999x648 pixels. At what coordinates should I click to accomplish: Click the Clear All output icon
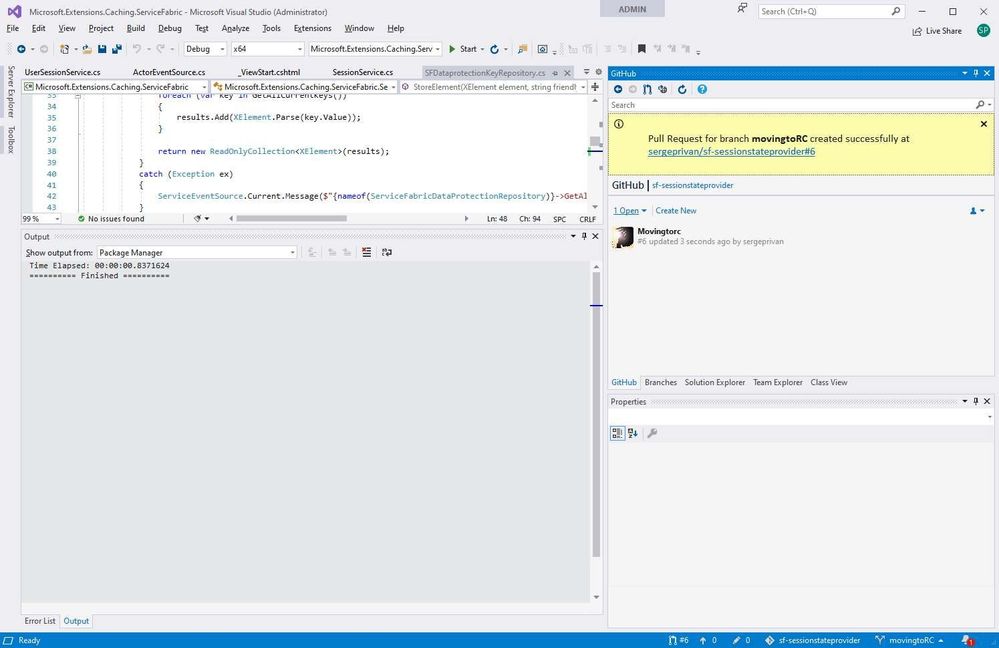366,252
